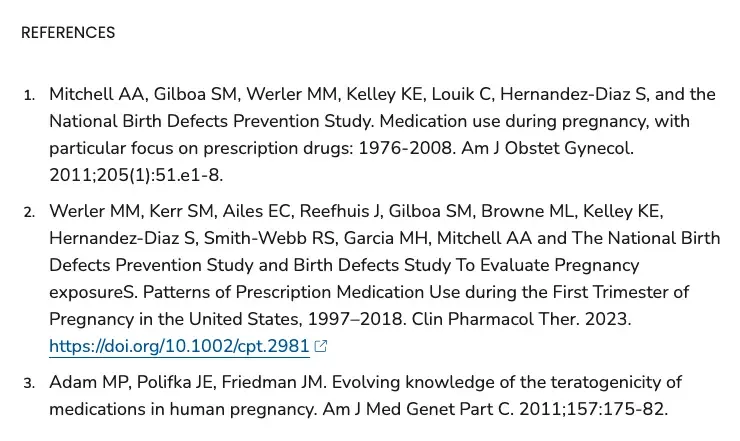Click author Werler MM starting second reference

click(96, 211)
